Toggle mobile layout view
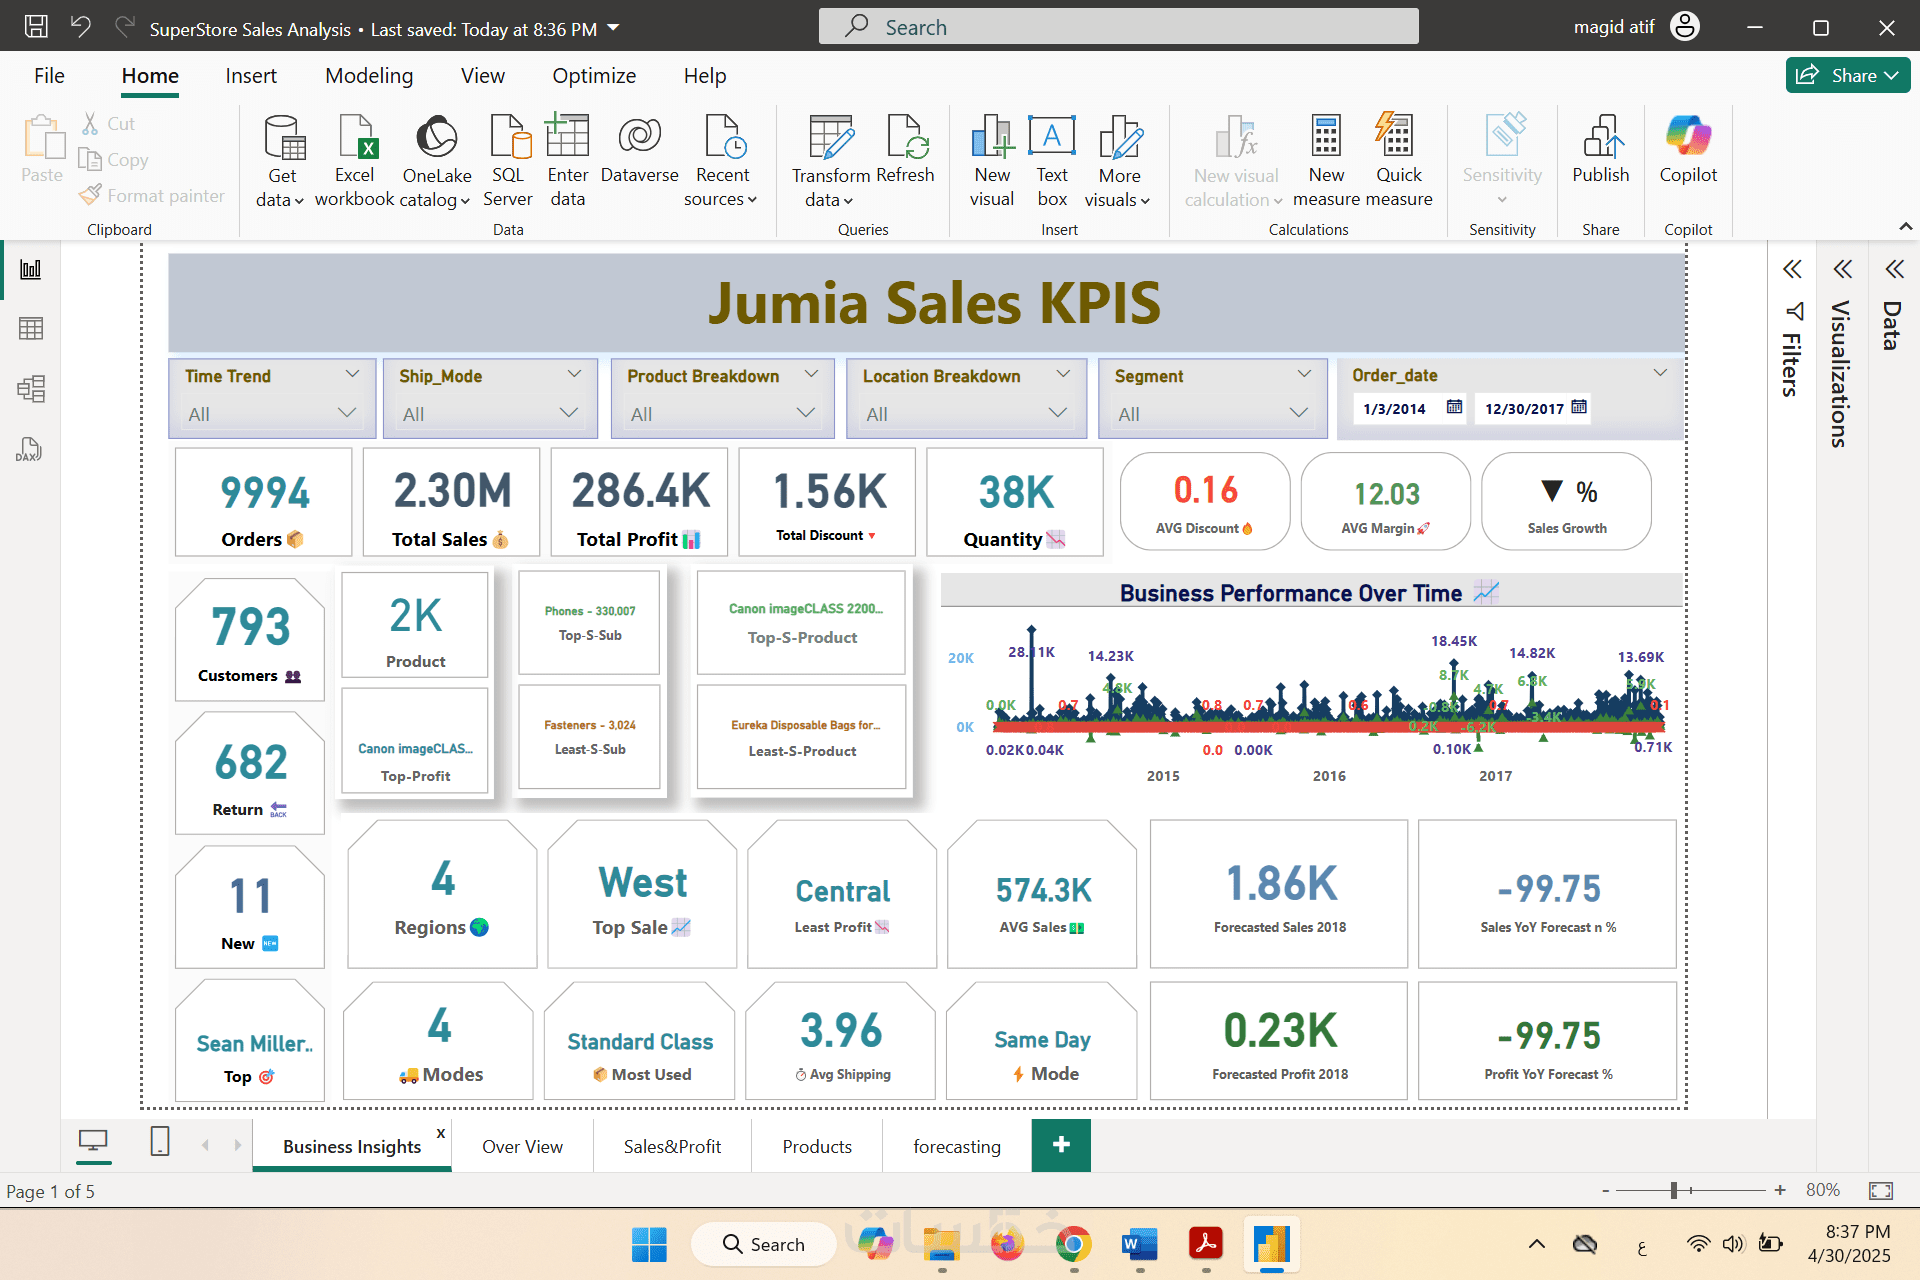The height and width of the screenshot is (1280, 1920). (160, 1141)
